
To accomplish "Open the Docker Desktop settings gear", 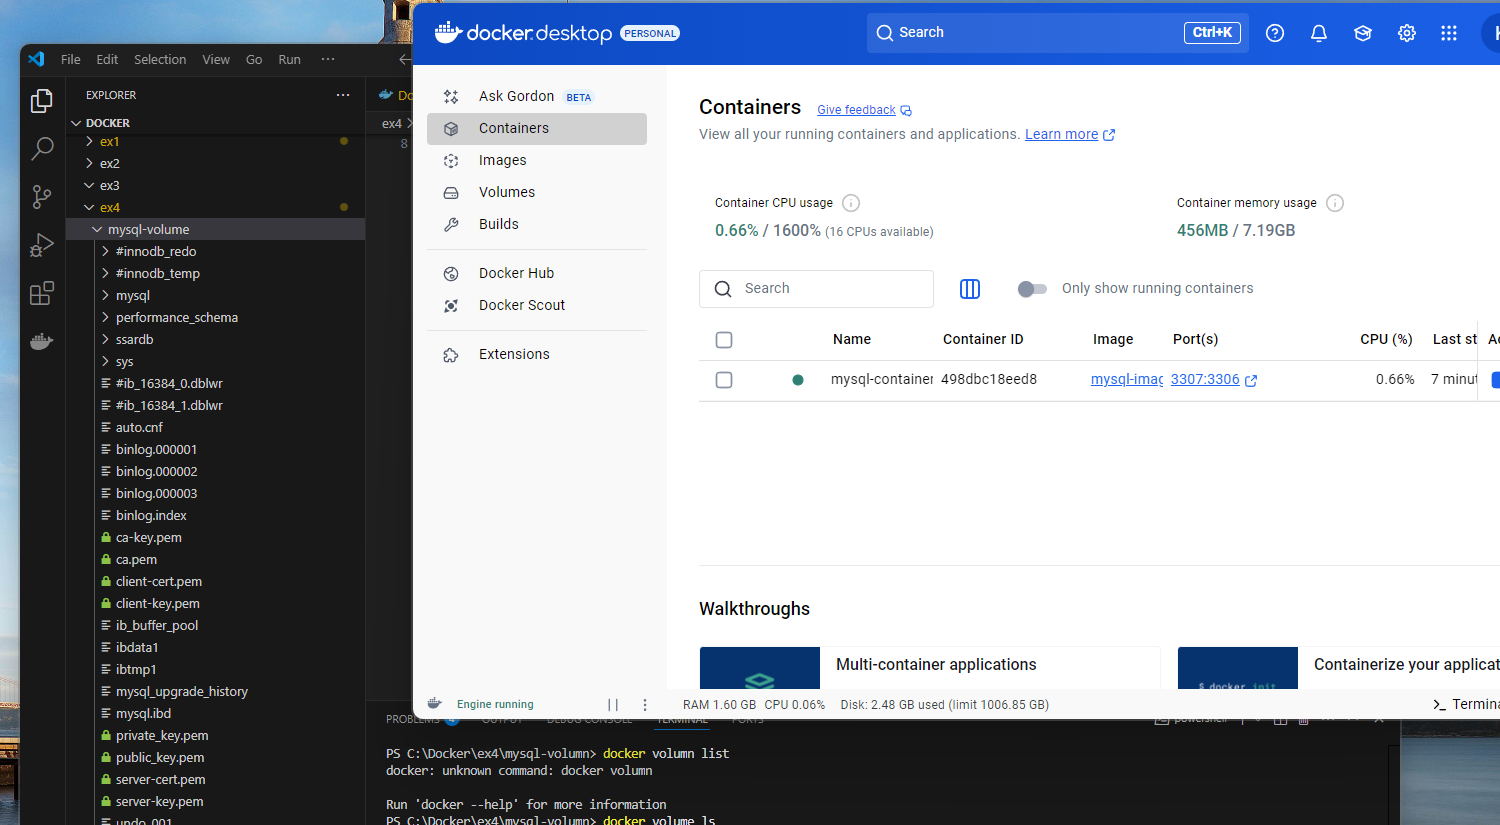I will click(1406, 32).
